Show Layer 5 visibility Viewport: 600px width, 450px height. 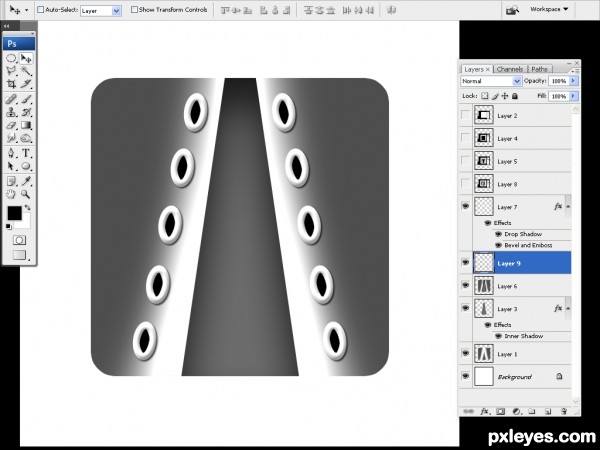[x=465, y=161]
